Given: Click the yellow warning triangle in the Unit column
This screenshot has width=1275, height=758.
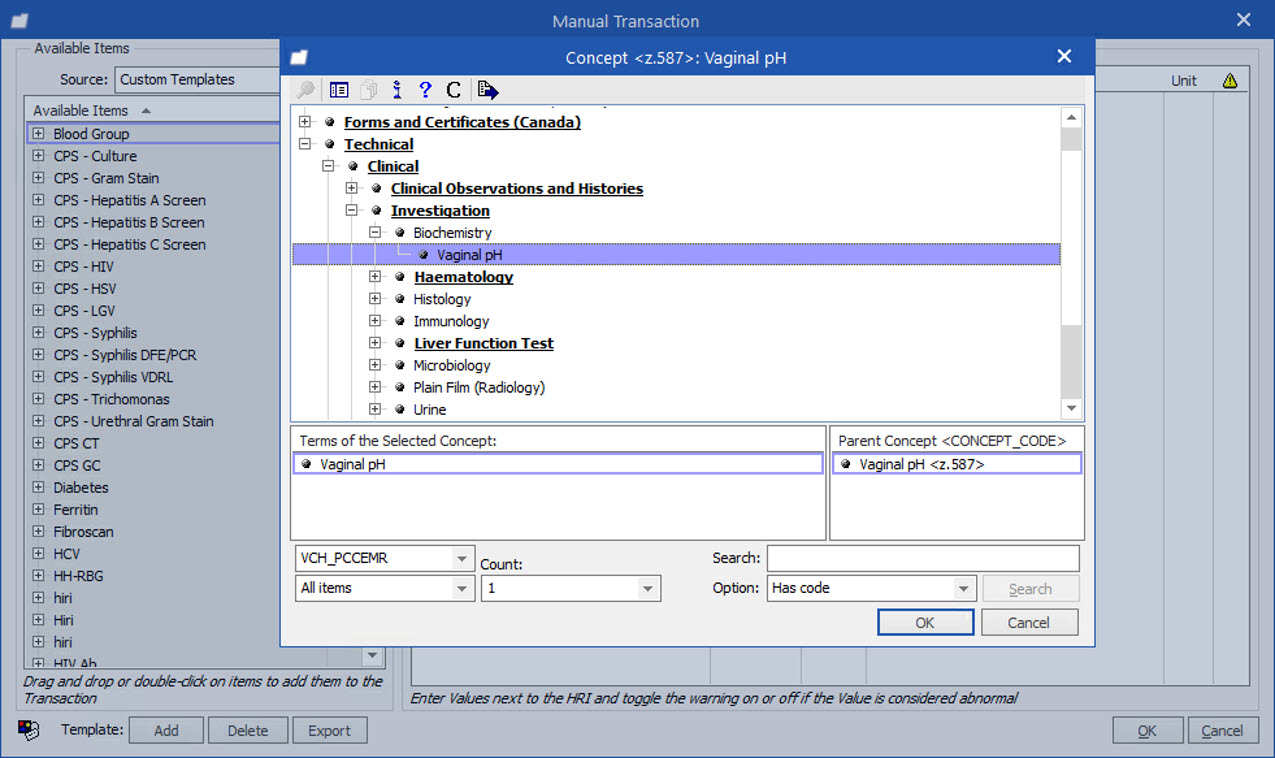Looking at the screenshot, I should click(x=1229, y=79).
